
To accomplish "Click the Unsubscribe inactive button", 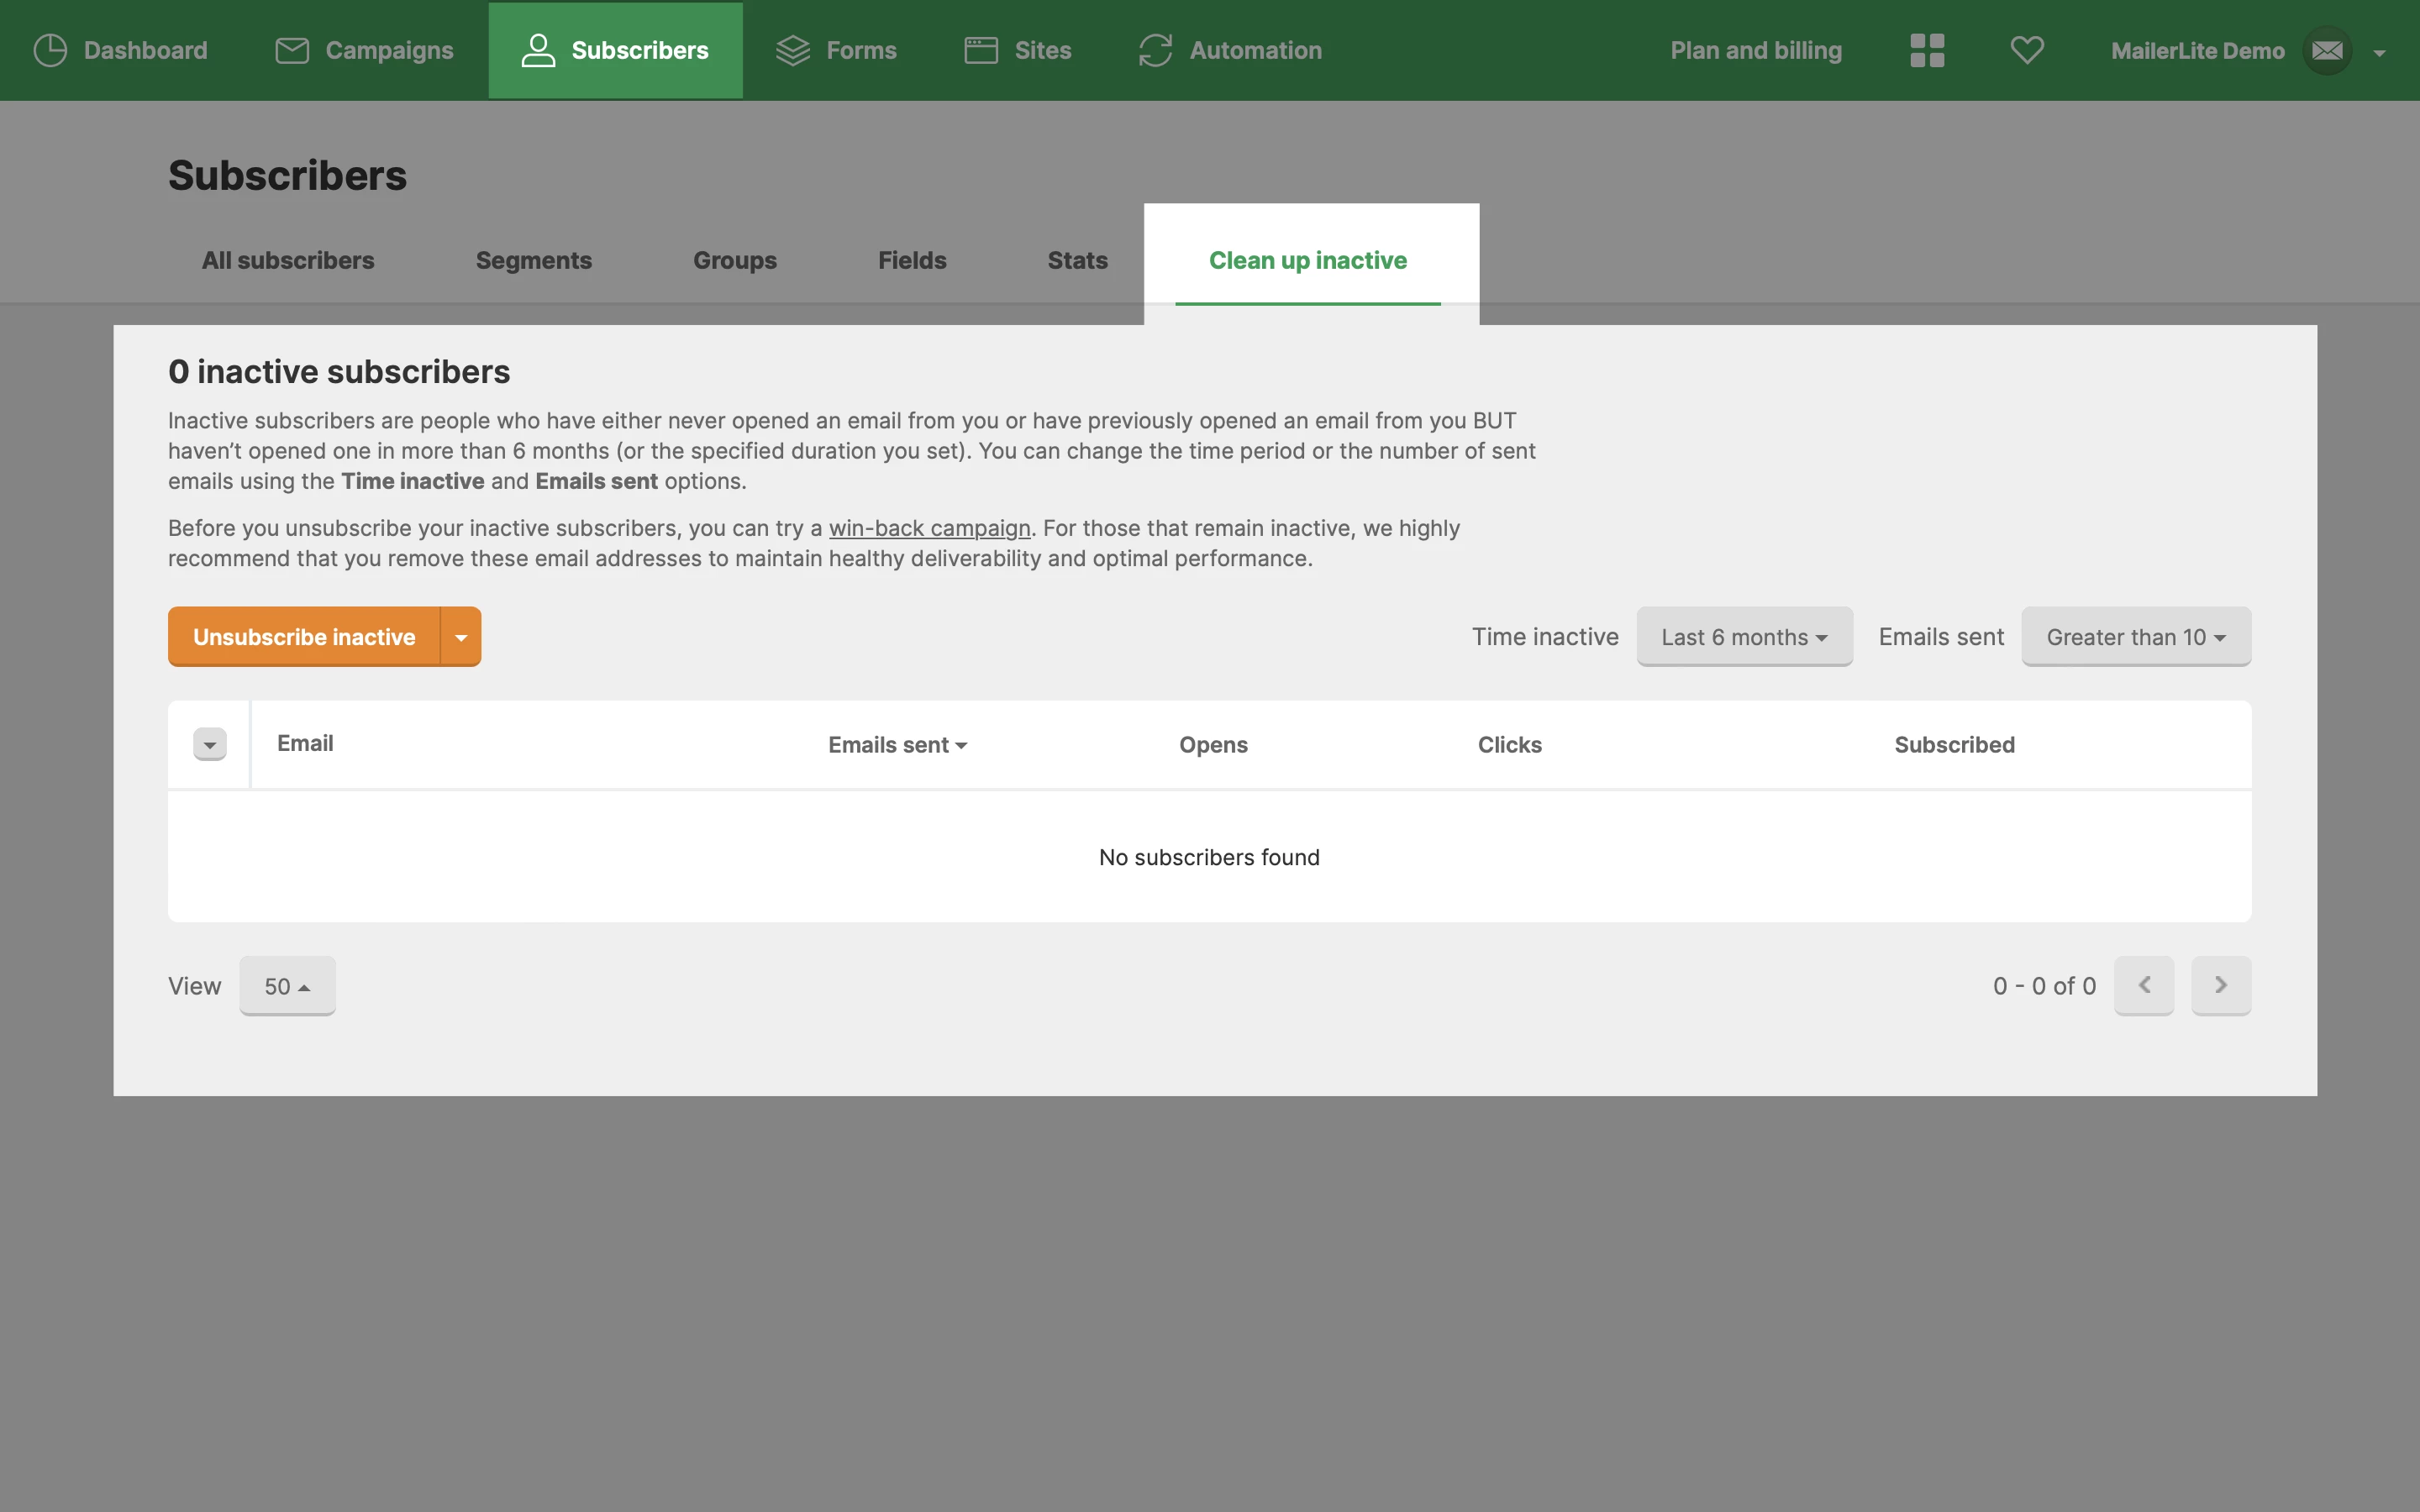I will [x=304, y=637].
